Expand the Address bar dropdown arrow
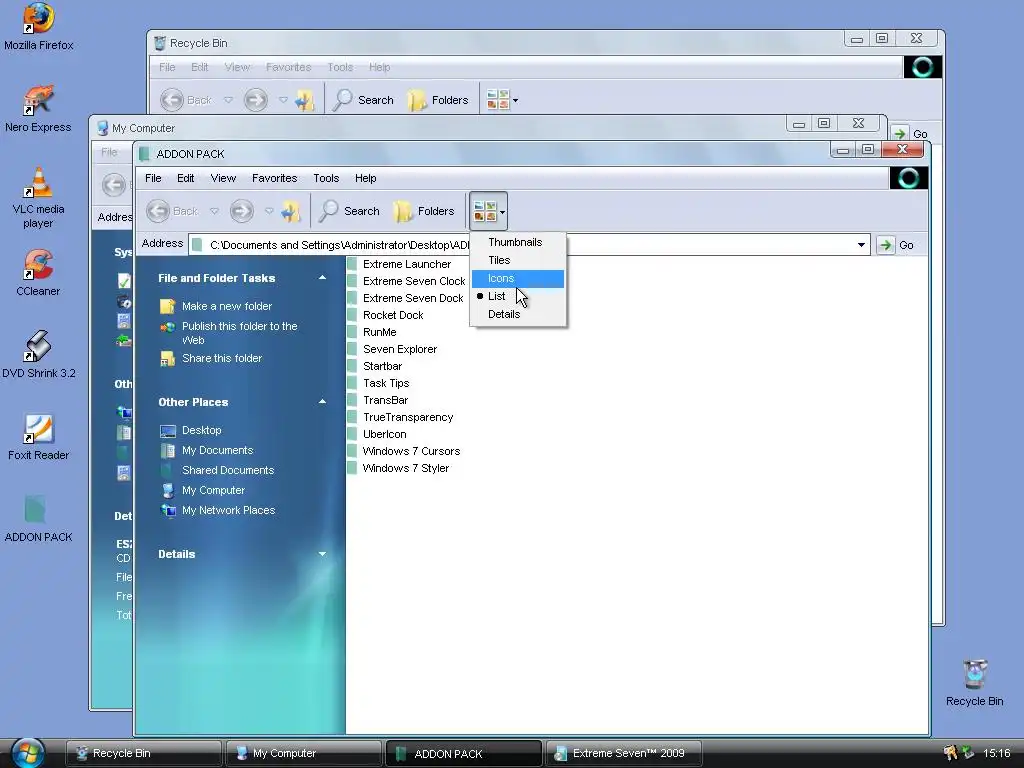Image resolution: width=1024 pixels, height=768 pixels. pos(861,245)
